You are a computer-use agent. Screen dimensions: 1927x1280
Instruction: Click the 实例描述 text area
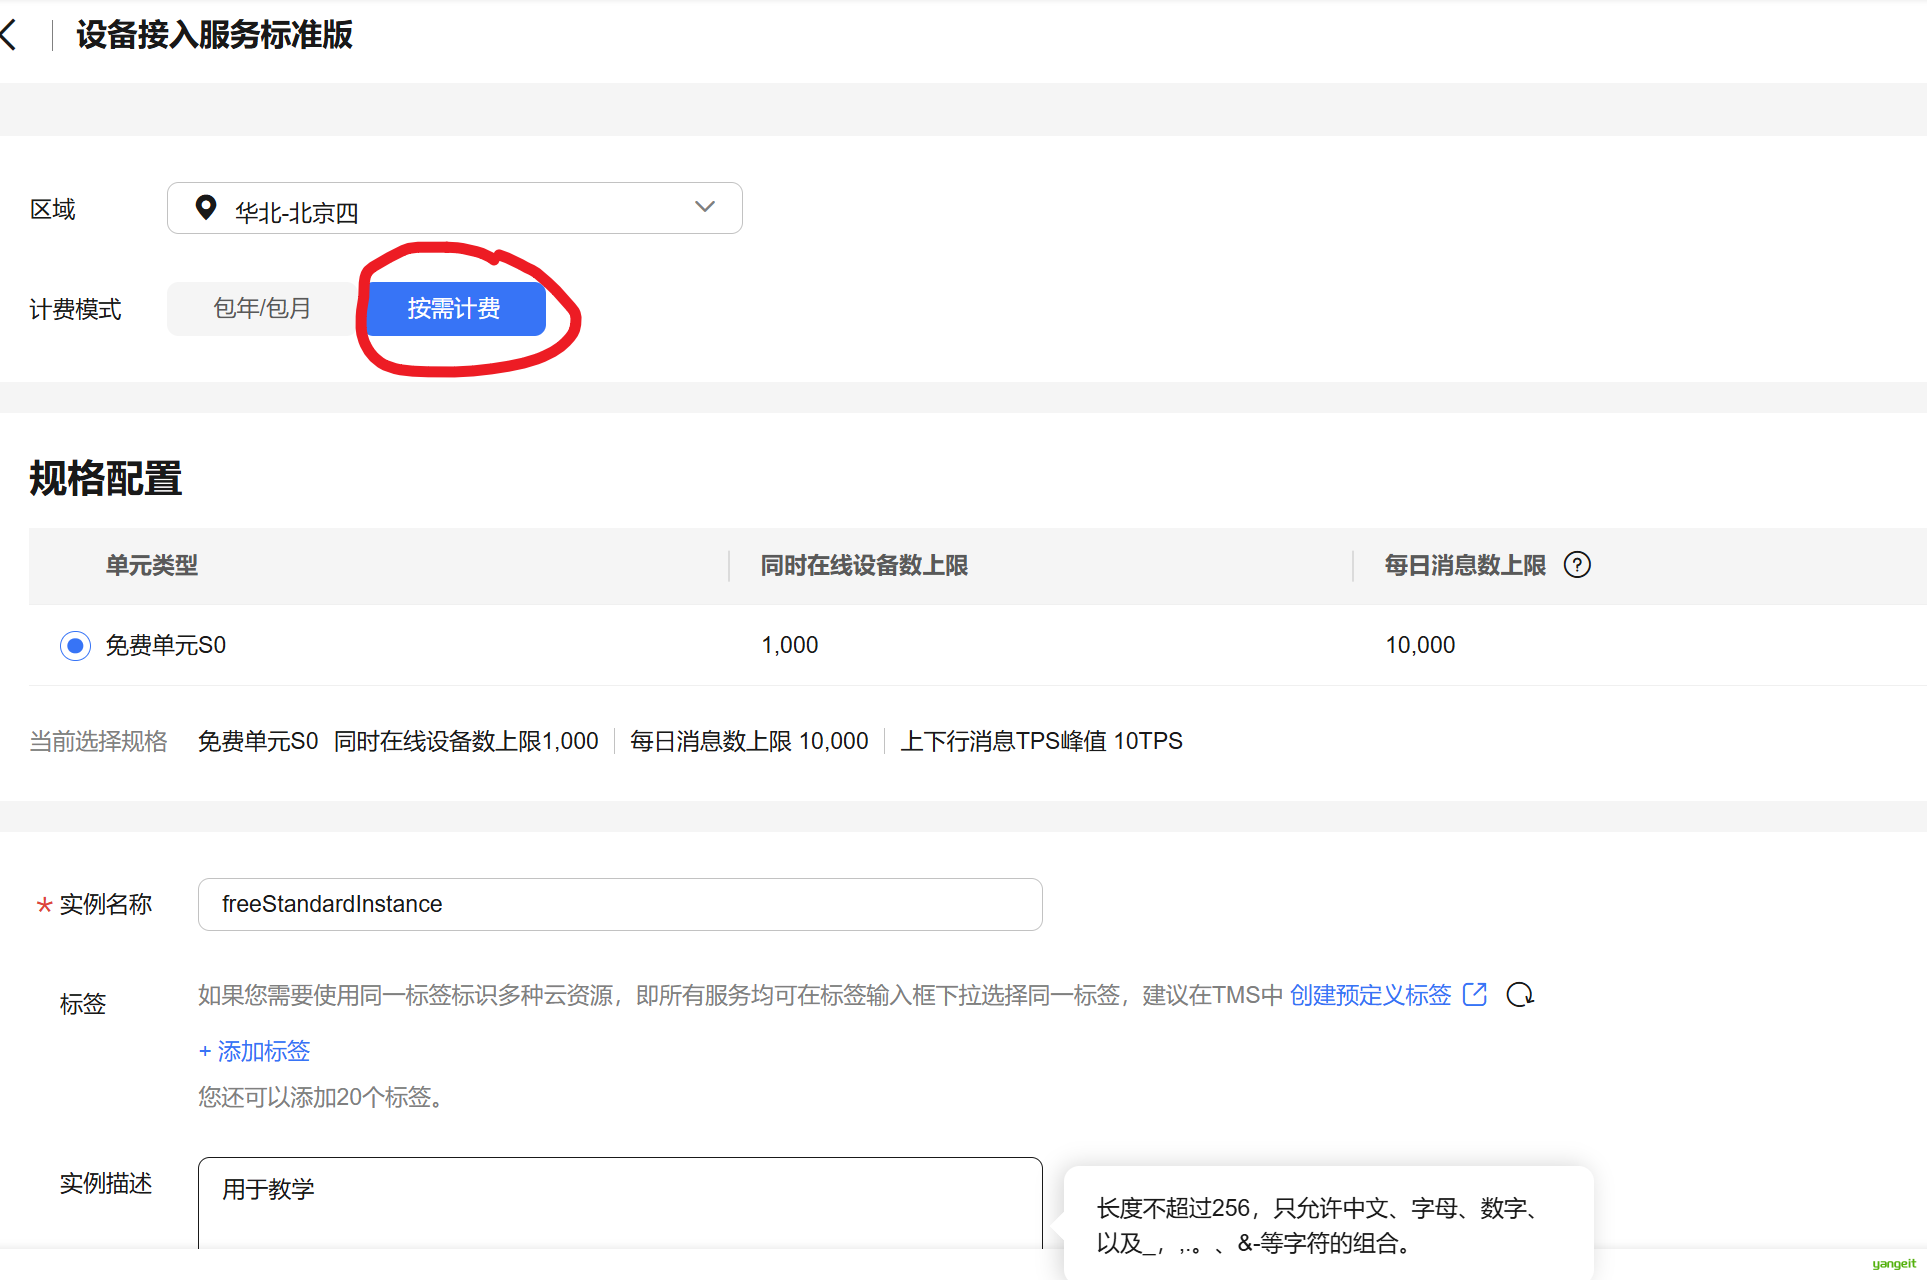[620, 1203]
